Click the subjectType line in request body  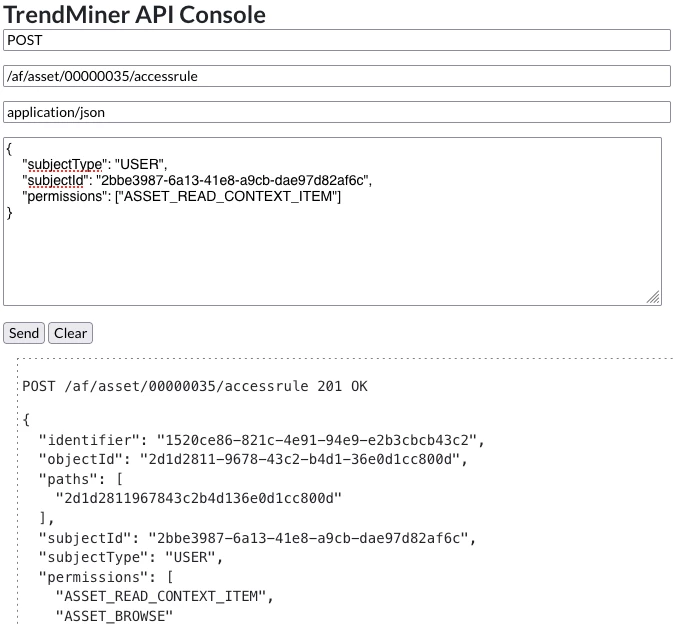click(x=95, y=164)
